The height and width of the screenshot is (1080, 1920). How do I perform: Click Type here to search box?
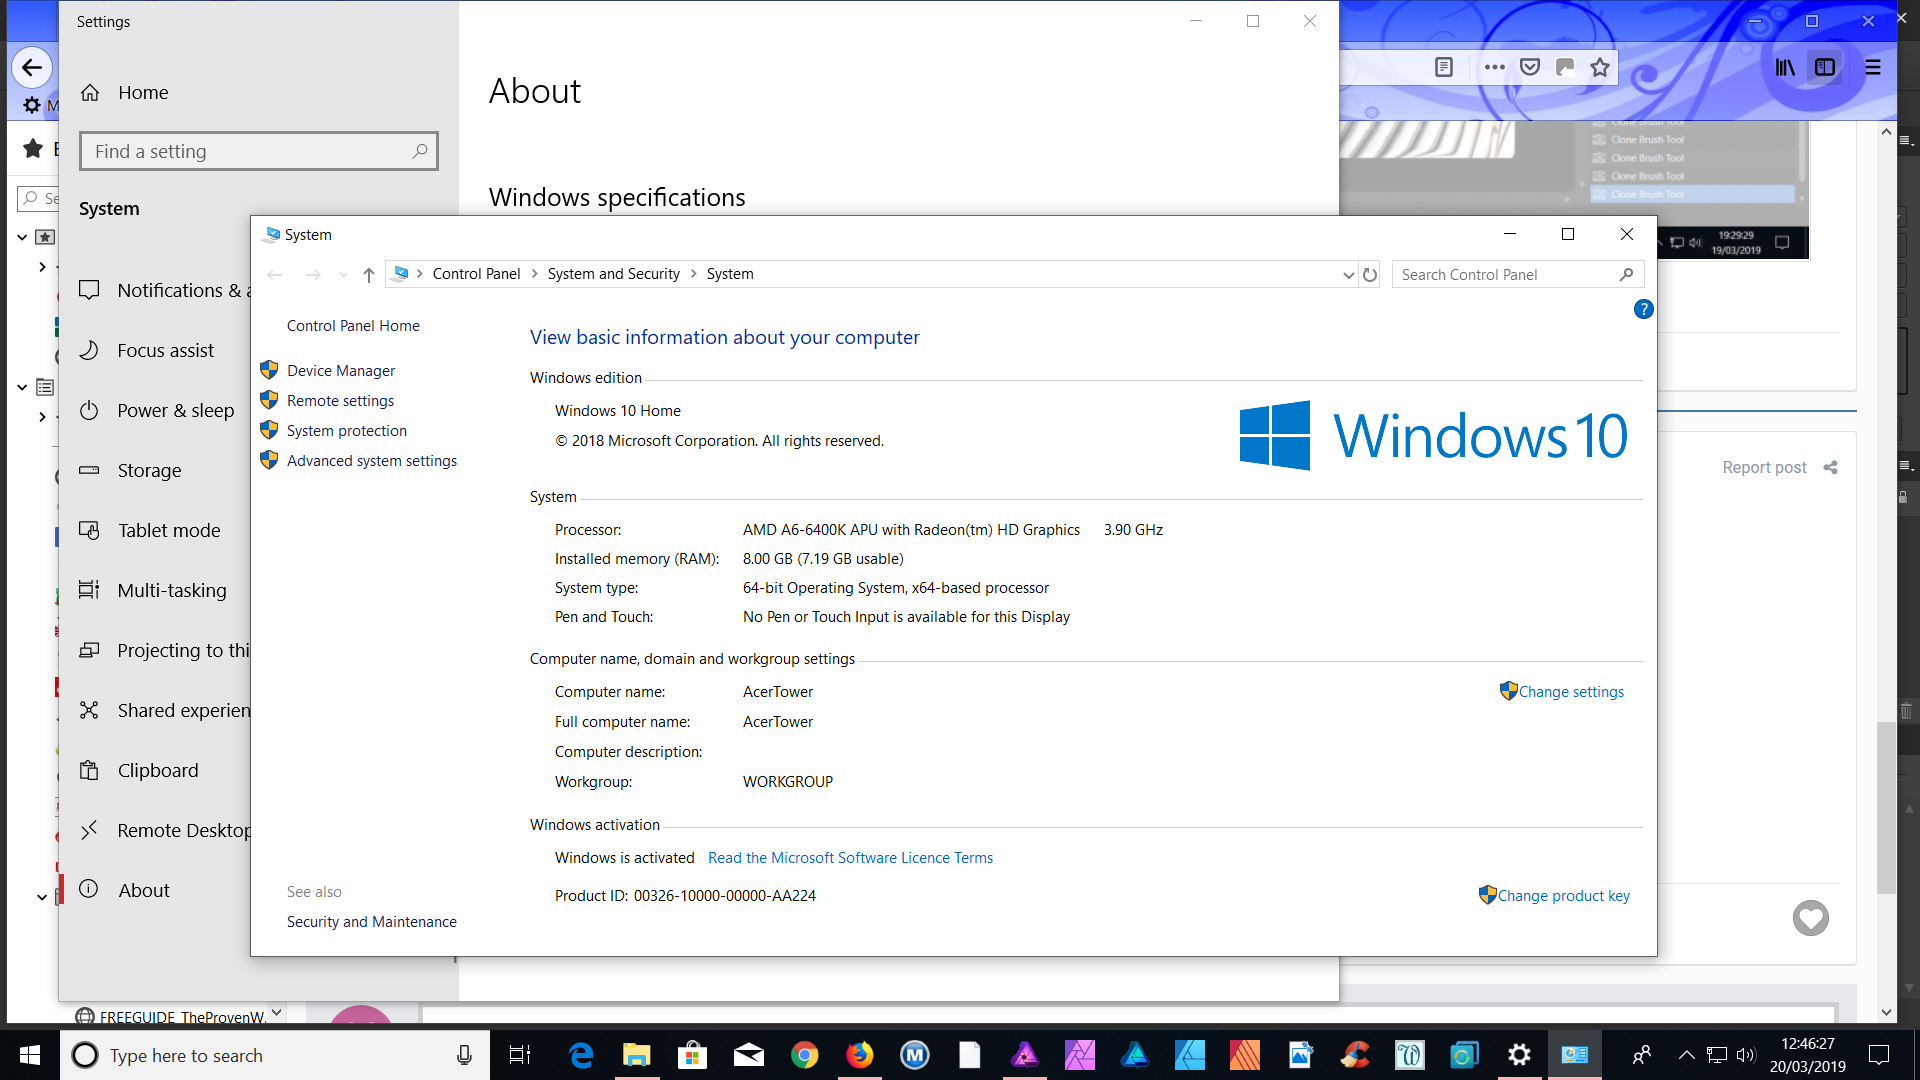click(260, 1055)
